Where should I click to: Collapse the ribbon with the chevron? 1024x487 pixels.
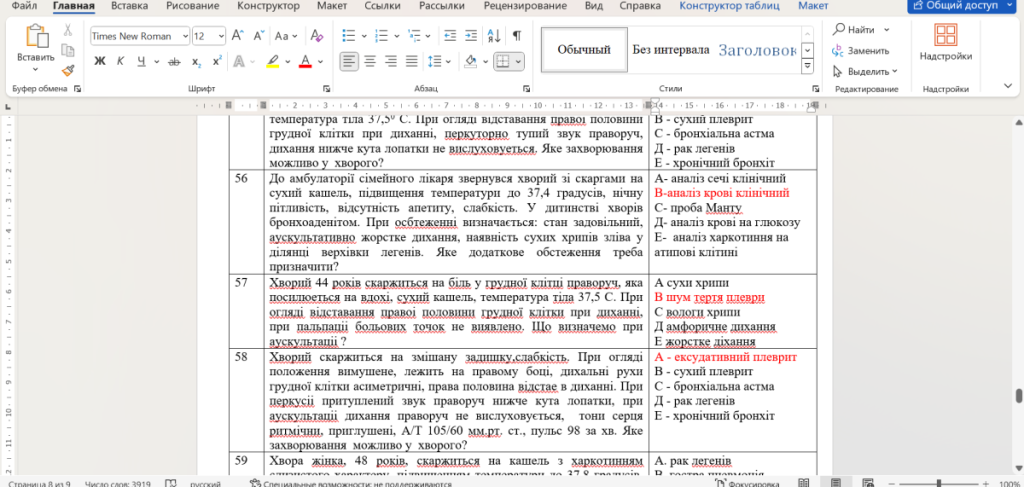(x=1008, y=86)
